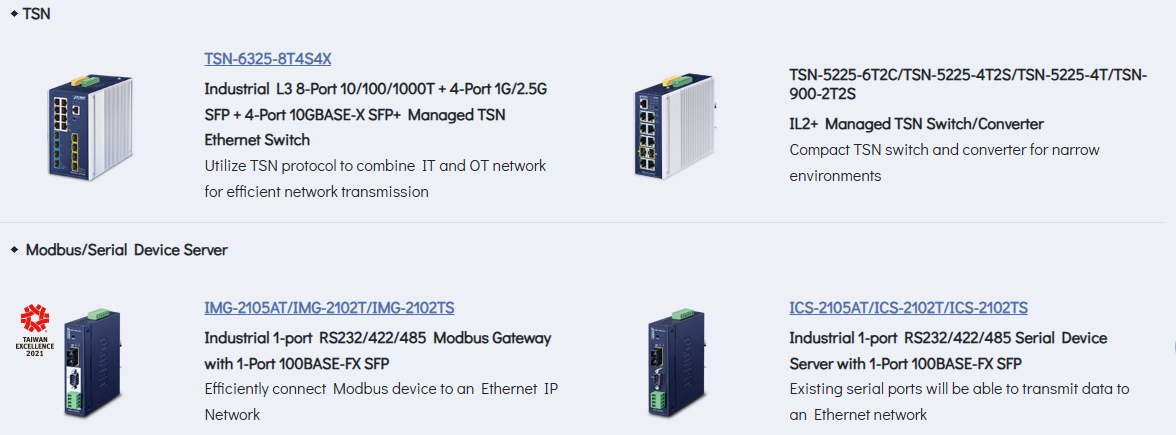Click the Serial Device Server 100BASE-FX SFP title
This screenshot has width=1176, height=435.
948,351
